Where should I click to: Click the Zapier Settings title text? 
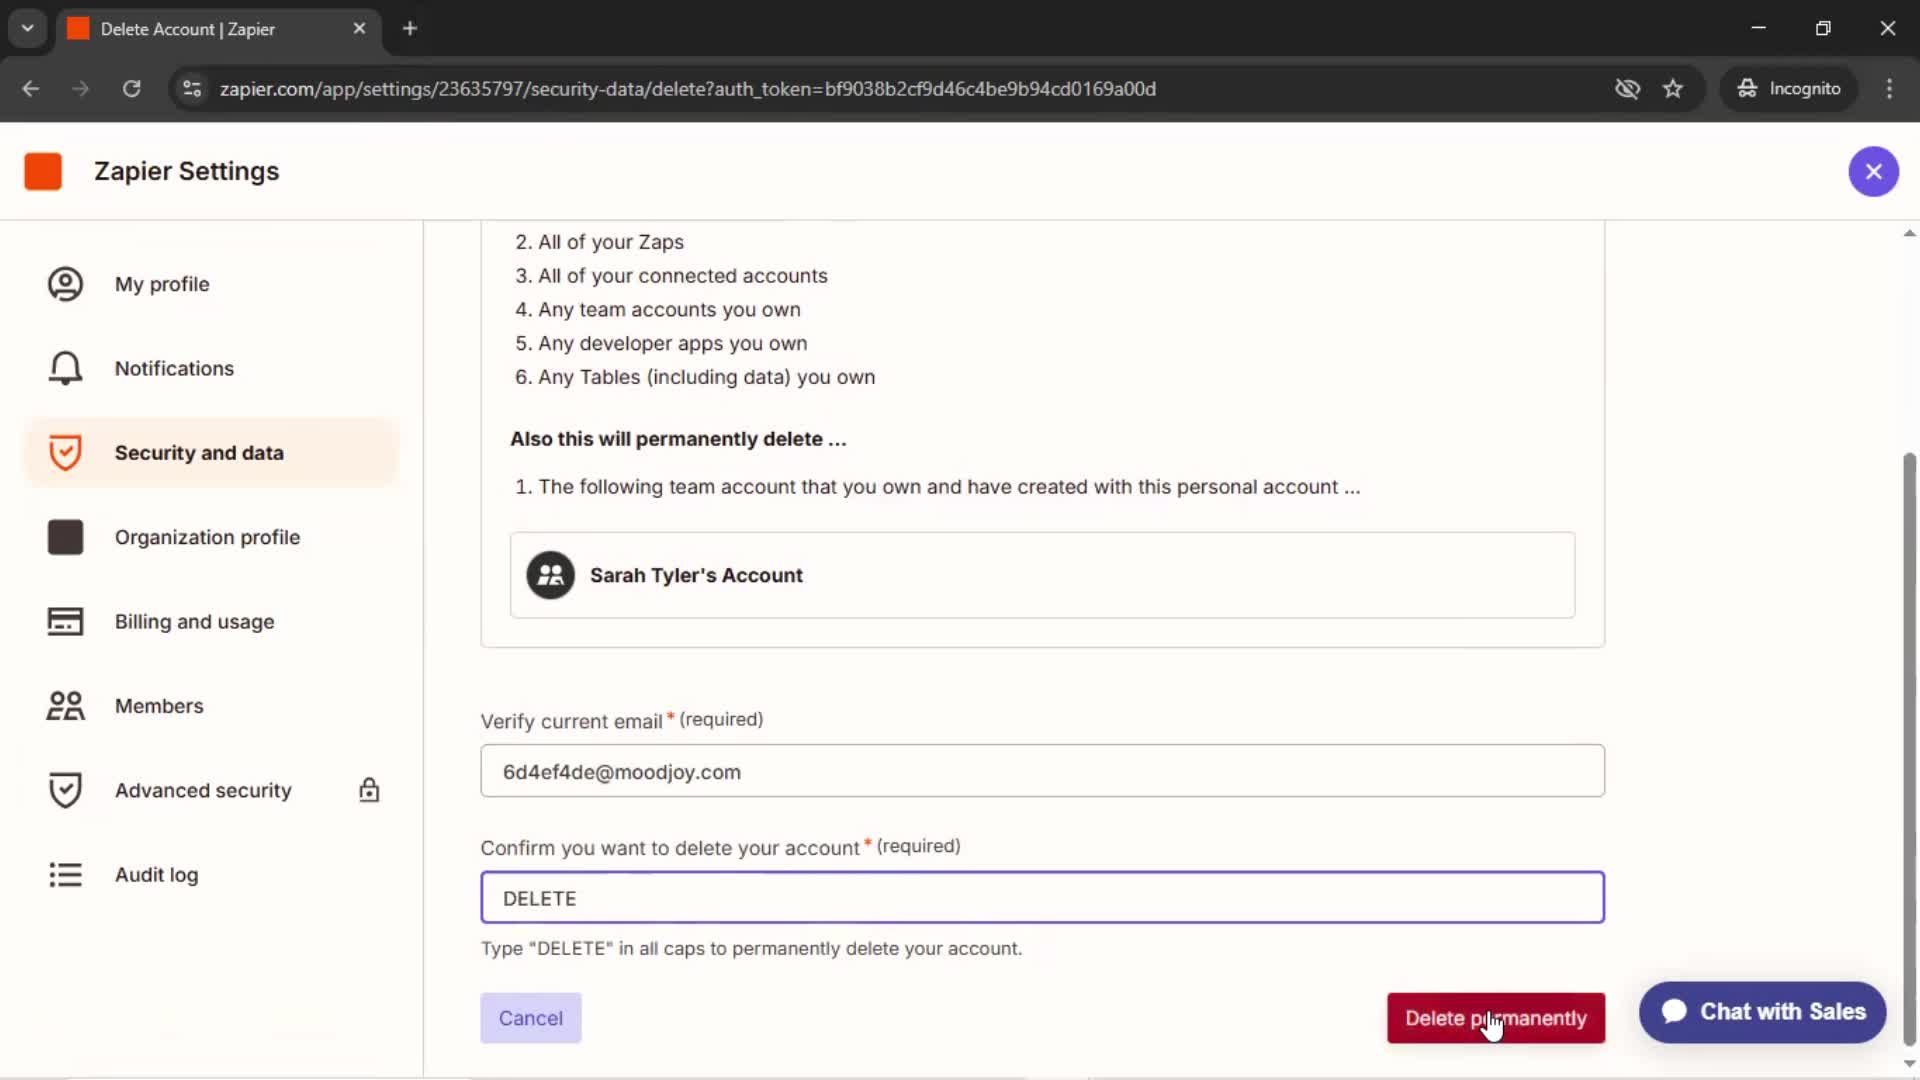pyautogui.click(x=186, y=171)
